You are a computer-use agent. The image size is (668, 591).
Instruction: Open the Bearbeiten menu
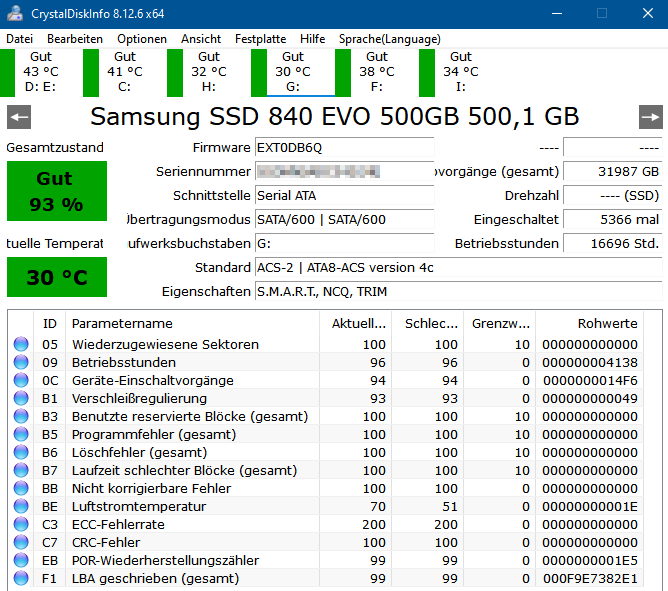75,39
